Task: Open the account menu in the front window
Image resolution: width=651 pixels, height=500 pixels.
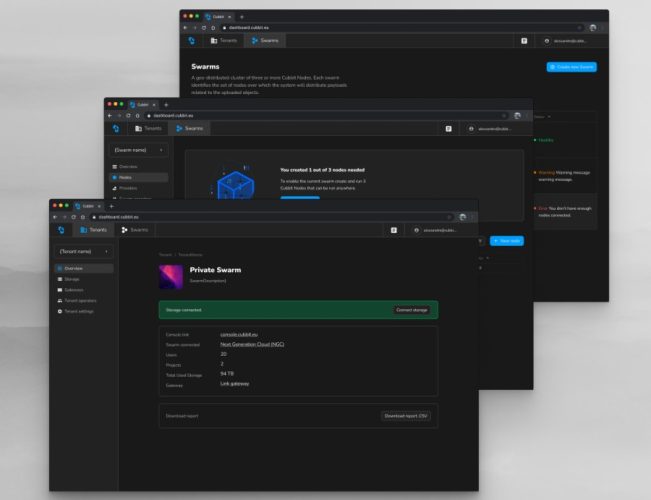Action: click(x=435, y=230)
